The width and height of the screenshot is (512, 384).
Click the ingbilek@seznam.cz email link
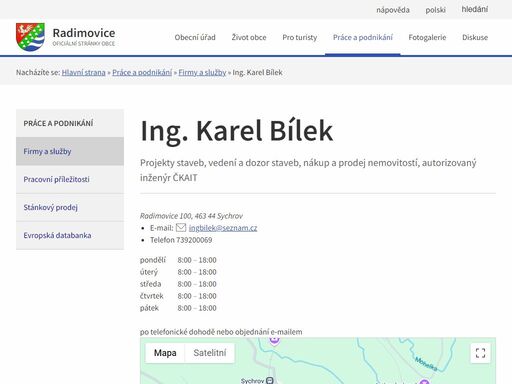point(223,228)
